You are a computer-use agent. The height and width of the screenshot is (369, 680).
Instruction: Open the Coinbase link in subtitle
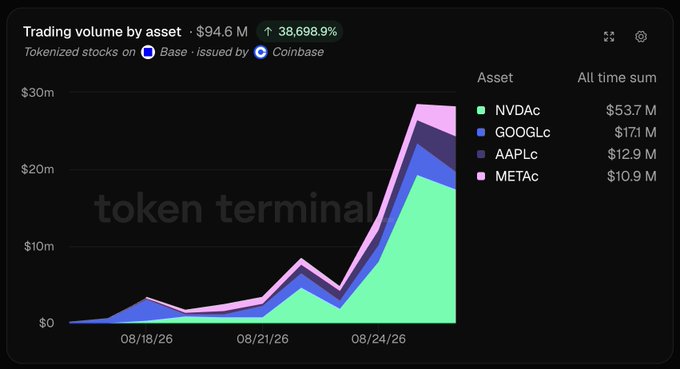[x=298, y=52]
